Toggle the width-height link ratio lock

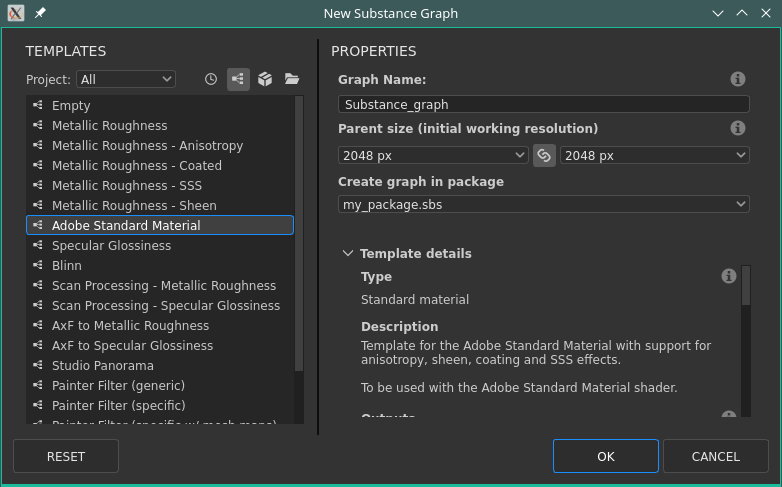click(544, 156)
